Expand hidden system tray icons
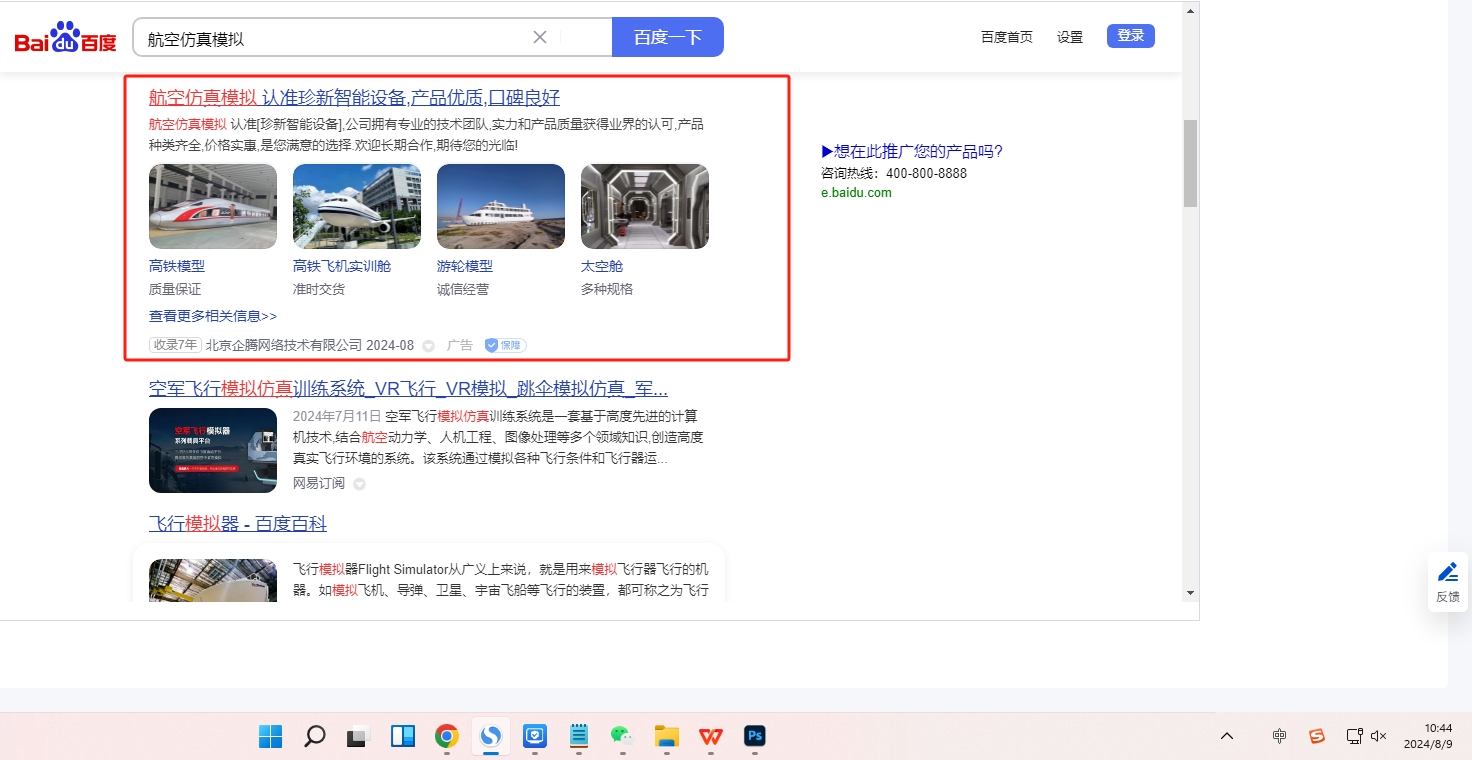This screenshot has height=760, width=1472. click(1227, 736)
